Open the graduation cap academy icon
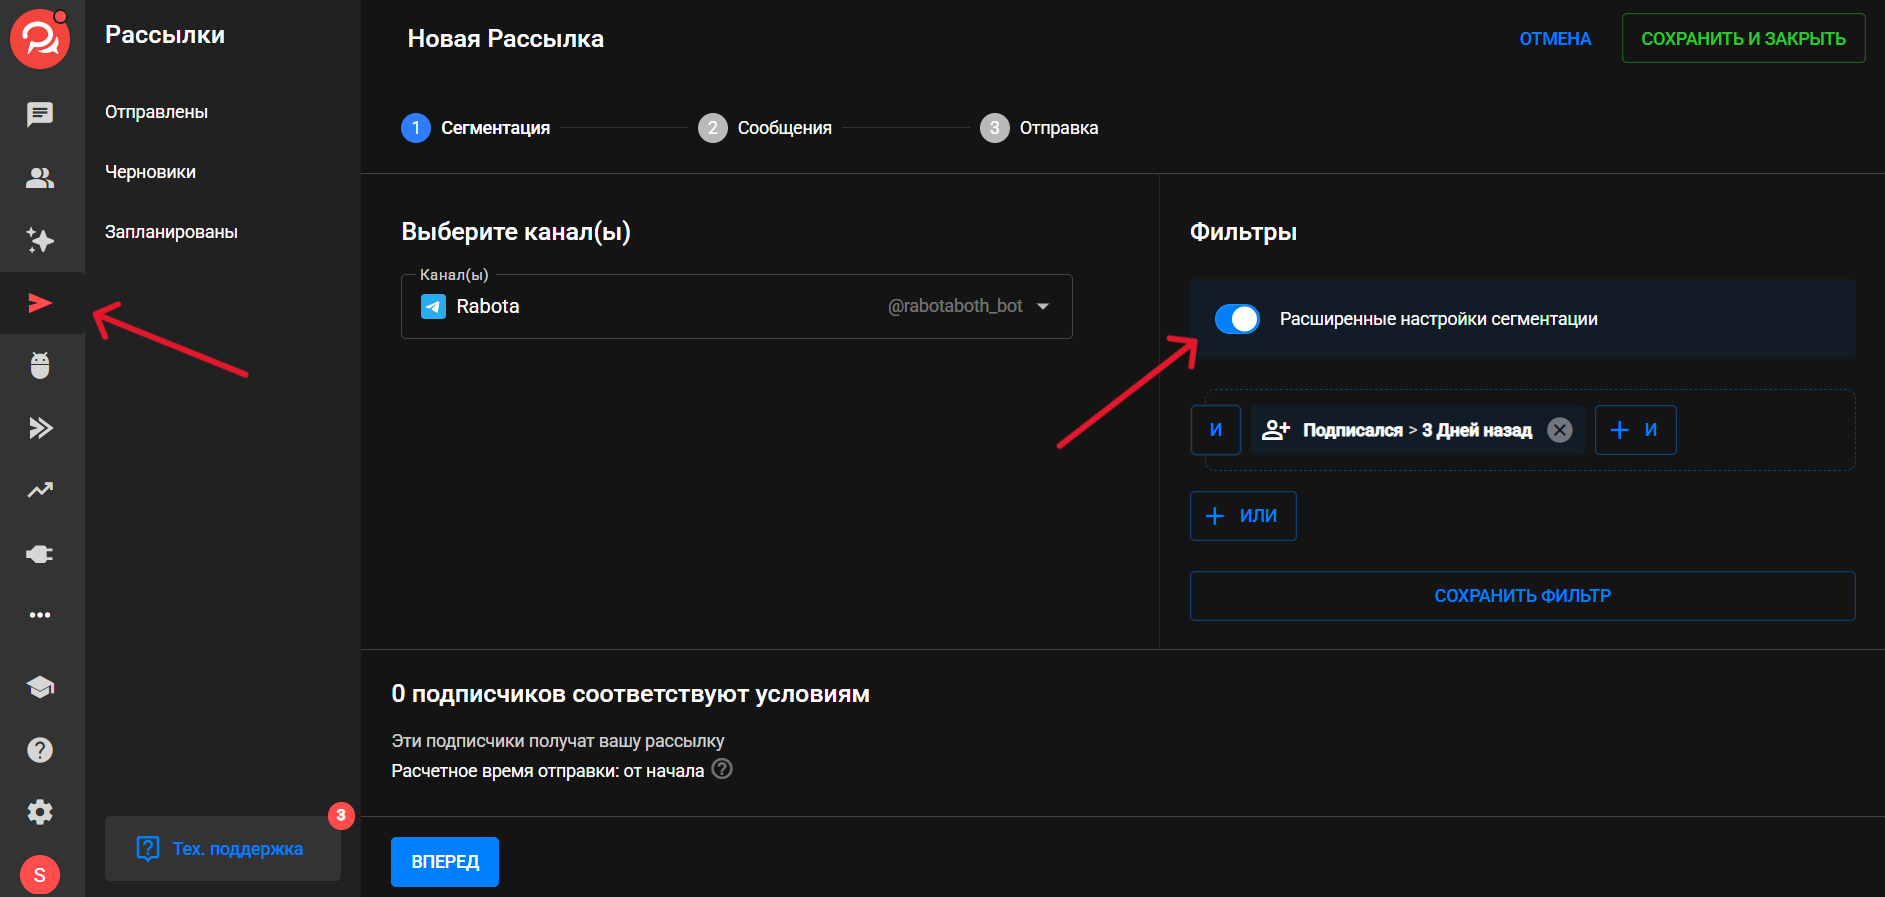Screen dimensions: 1885x897 click(40, 687)
